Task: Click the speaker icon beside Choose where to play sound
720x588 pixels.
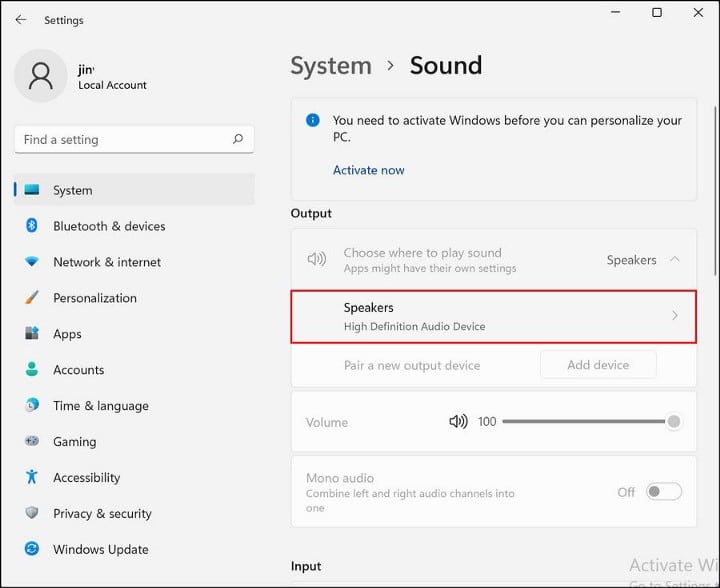Action: point(317,259)
